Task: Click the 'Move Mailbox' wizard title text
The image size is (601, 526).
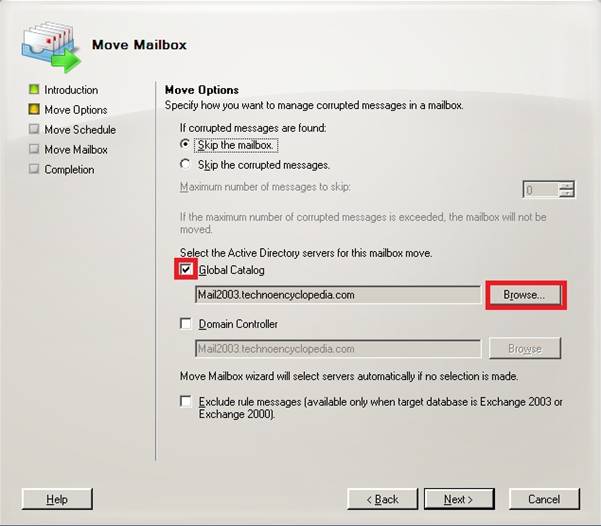Action: pos(139,44)
